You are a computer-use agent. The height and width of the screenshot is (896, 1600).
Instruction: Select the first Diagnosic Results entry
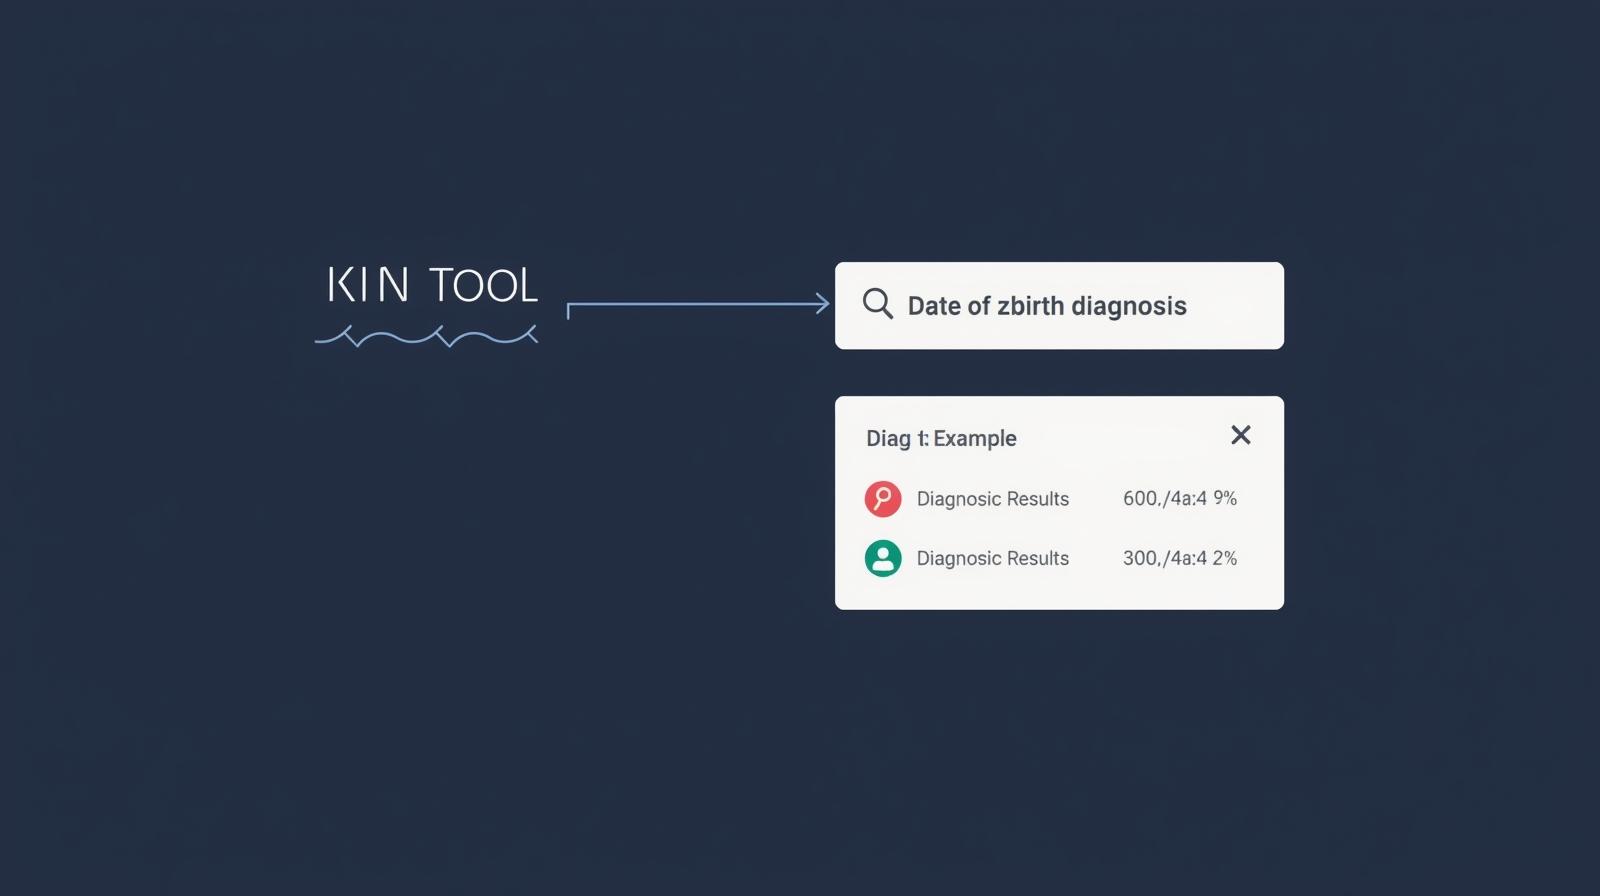pos(992,499)
